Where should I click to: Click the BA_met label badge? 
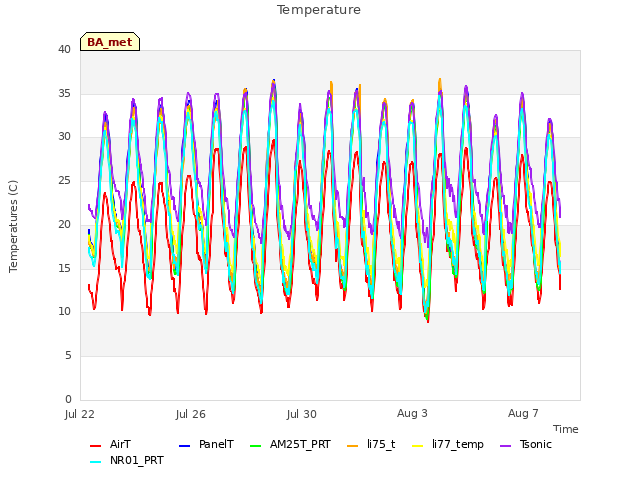click(x=110, y=42)
